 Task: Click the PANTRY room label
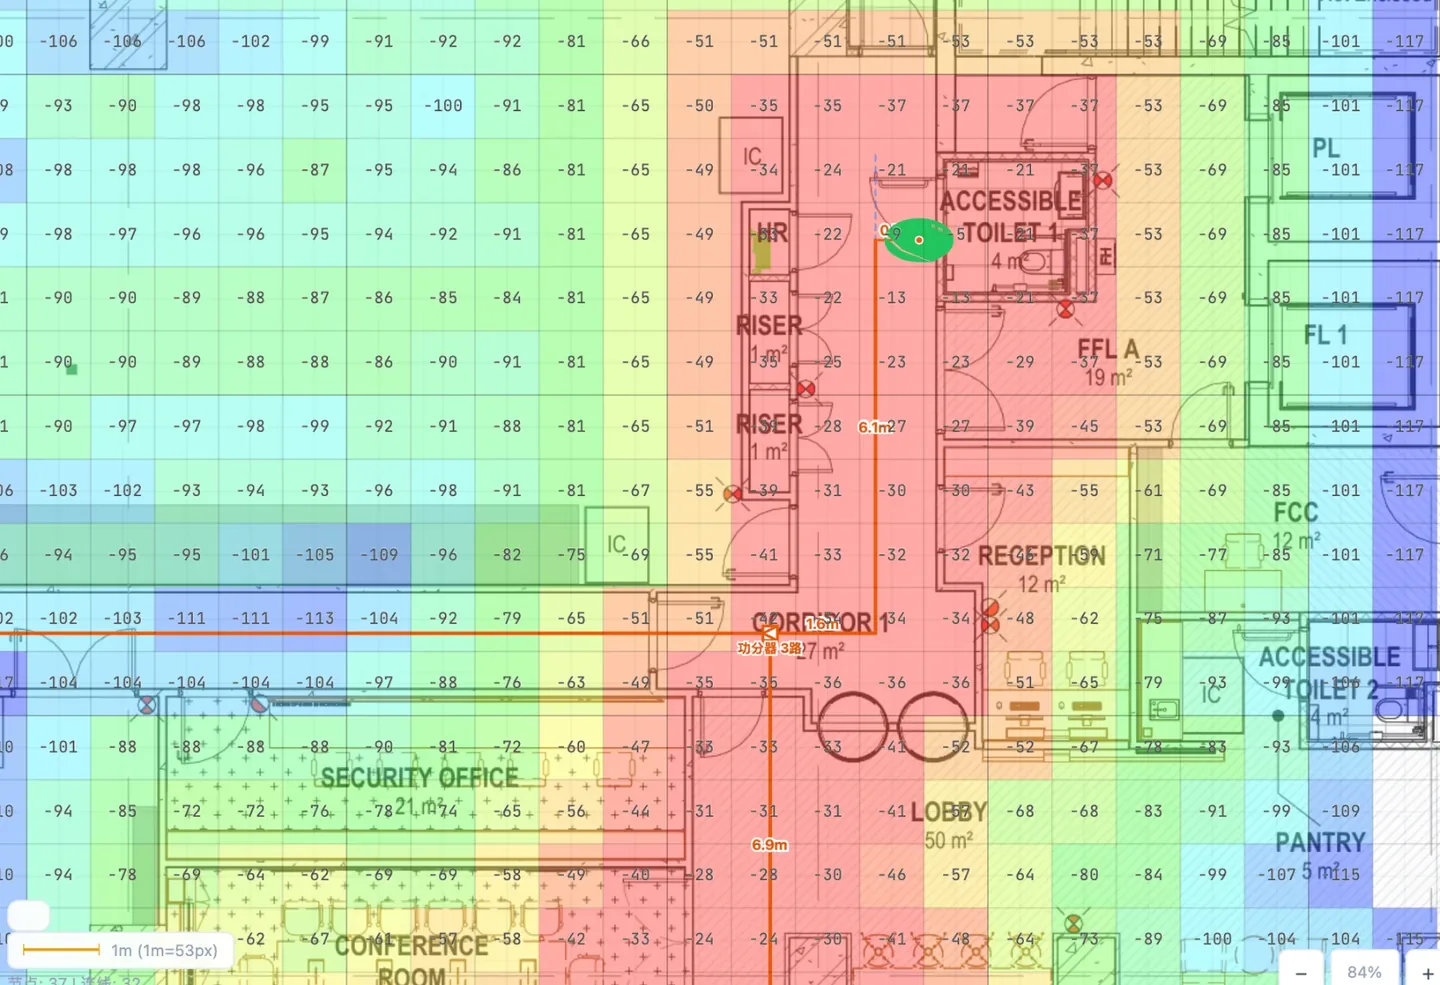(x=1320, y=843)
